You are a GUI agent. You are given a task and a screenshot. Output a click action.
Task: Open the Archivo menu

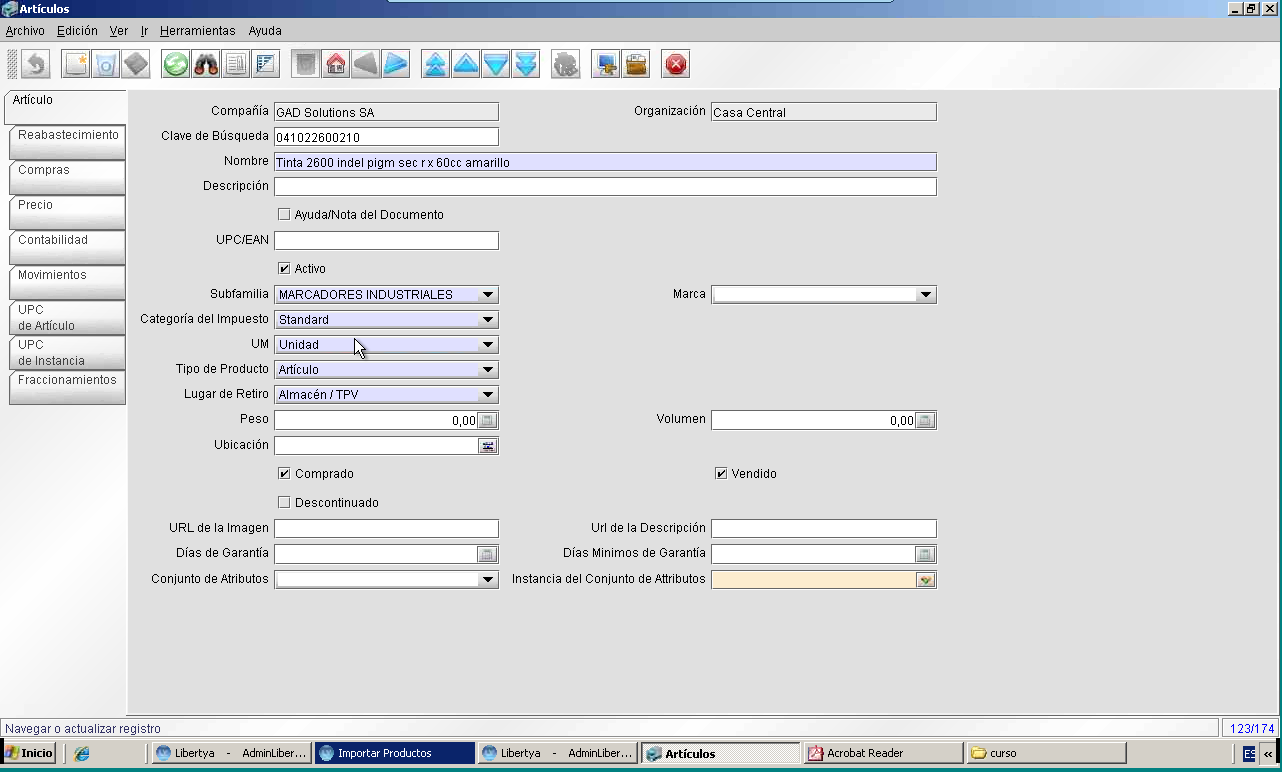pos(25,31)
